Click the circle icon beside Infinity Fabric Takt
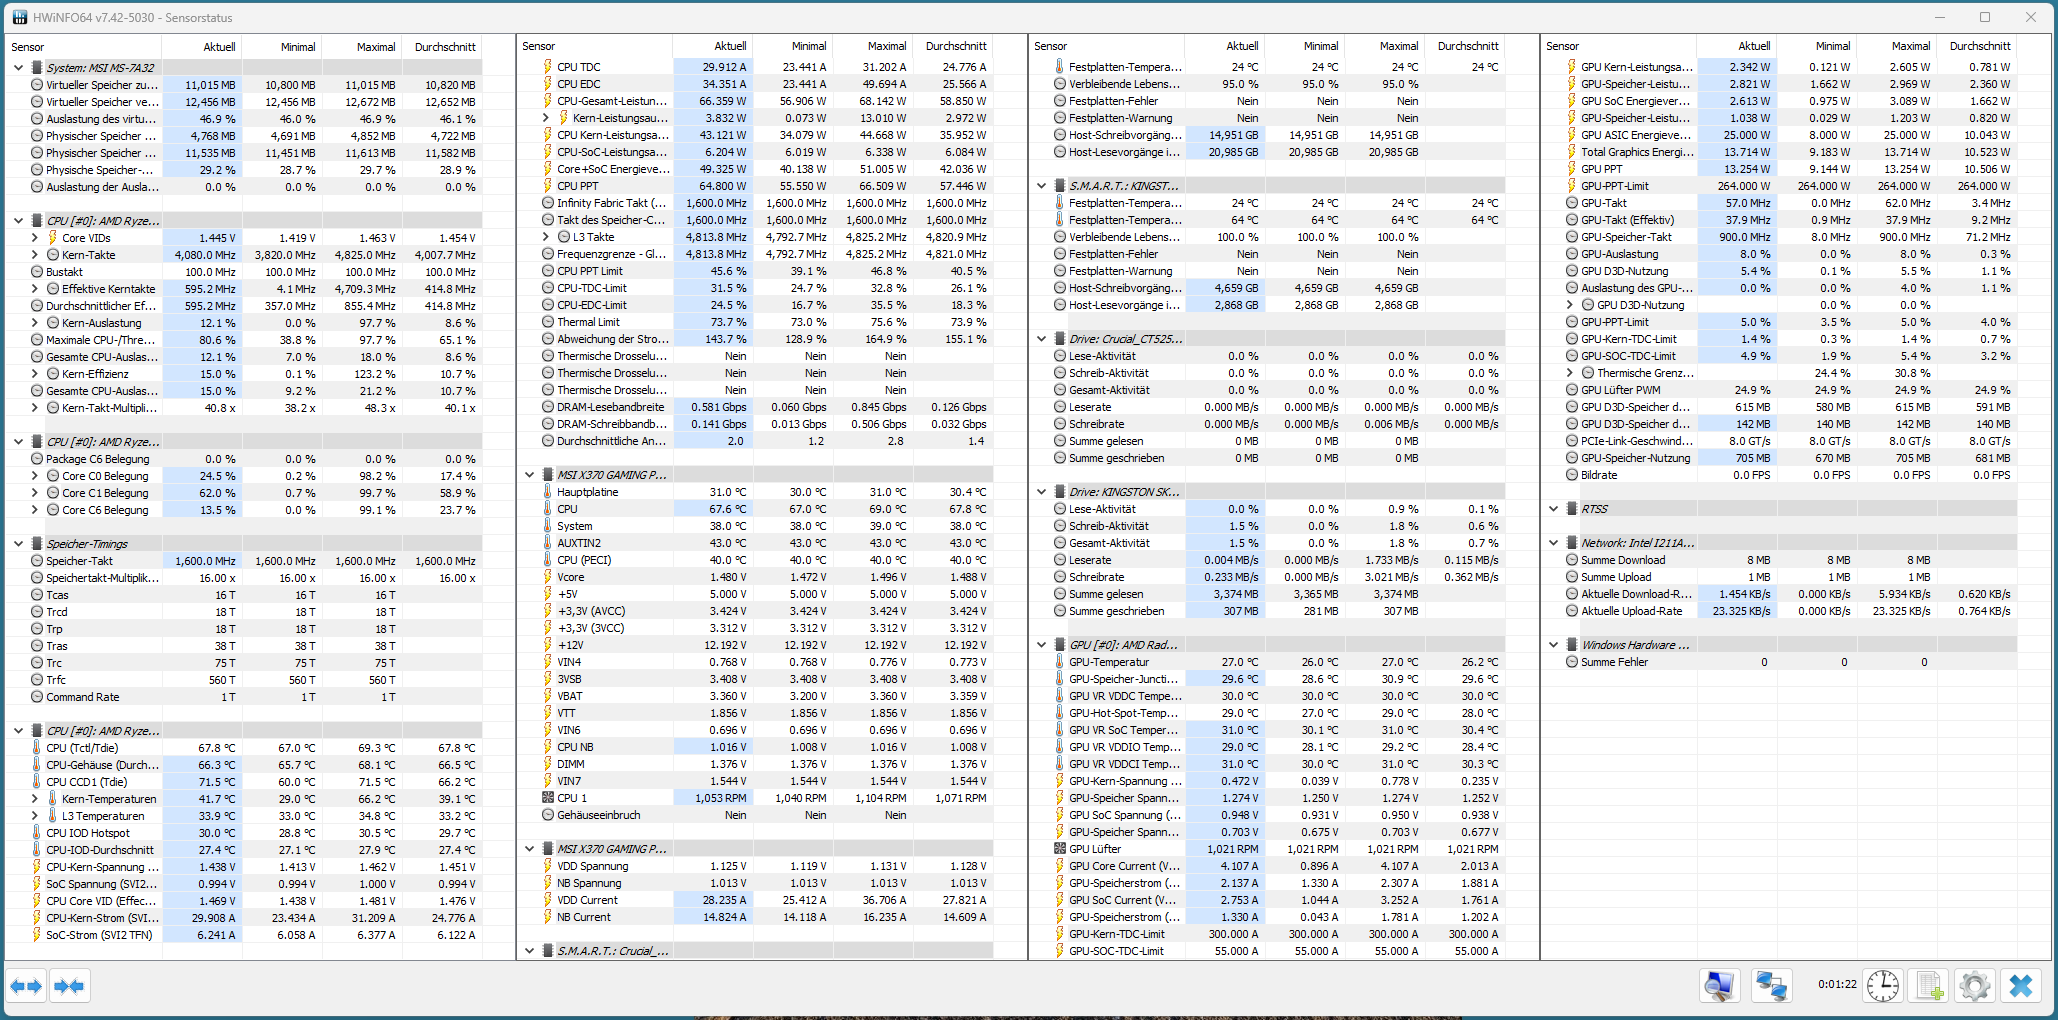Screen dimensions: 2058x1020 click(547, 203)
